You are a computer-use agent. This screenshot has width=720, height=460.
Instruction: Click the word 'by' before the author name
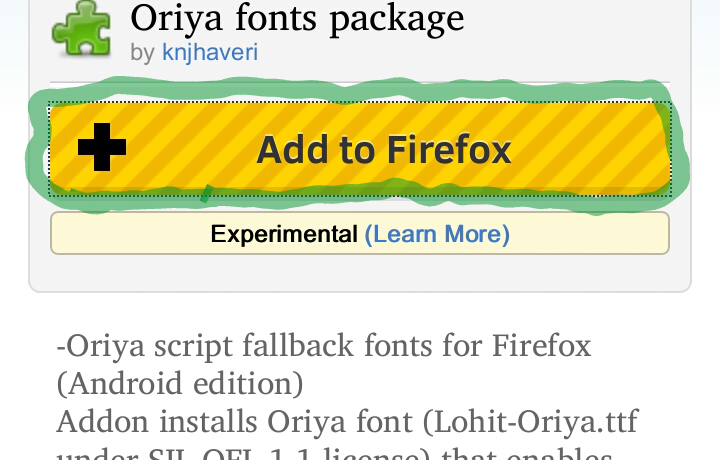[x=143, y=52]
